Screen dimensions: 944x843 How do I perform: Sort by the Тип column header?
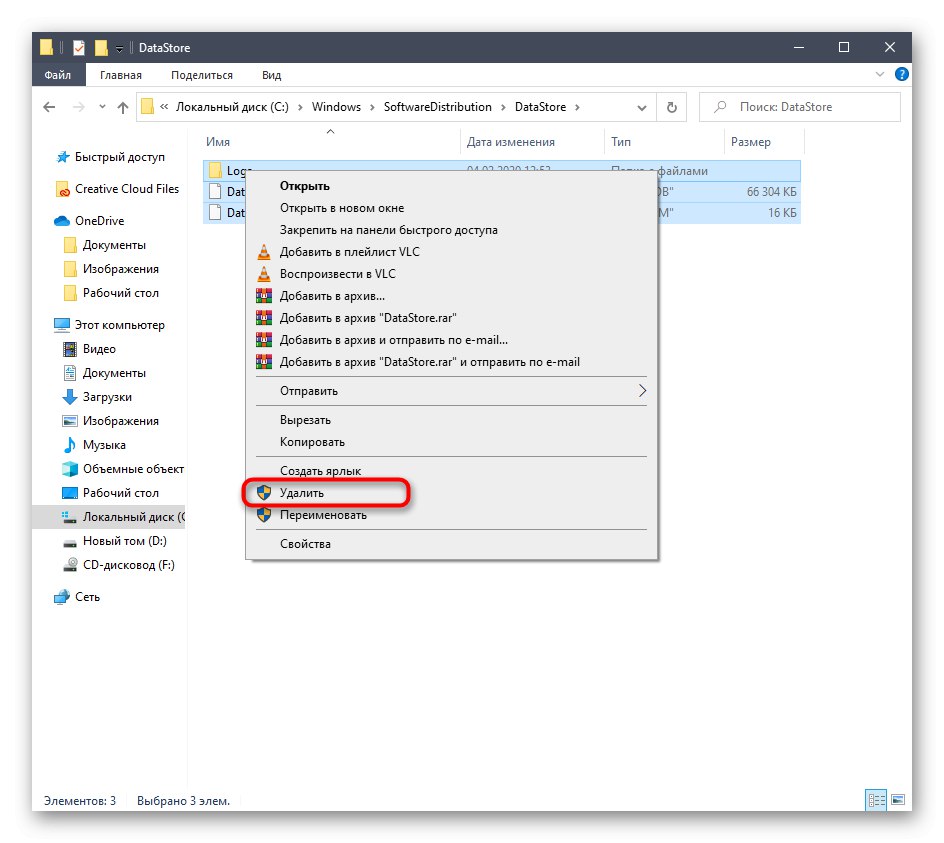point(621,142)
